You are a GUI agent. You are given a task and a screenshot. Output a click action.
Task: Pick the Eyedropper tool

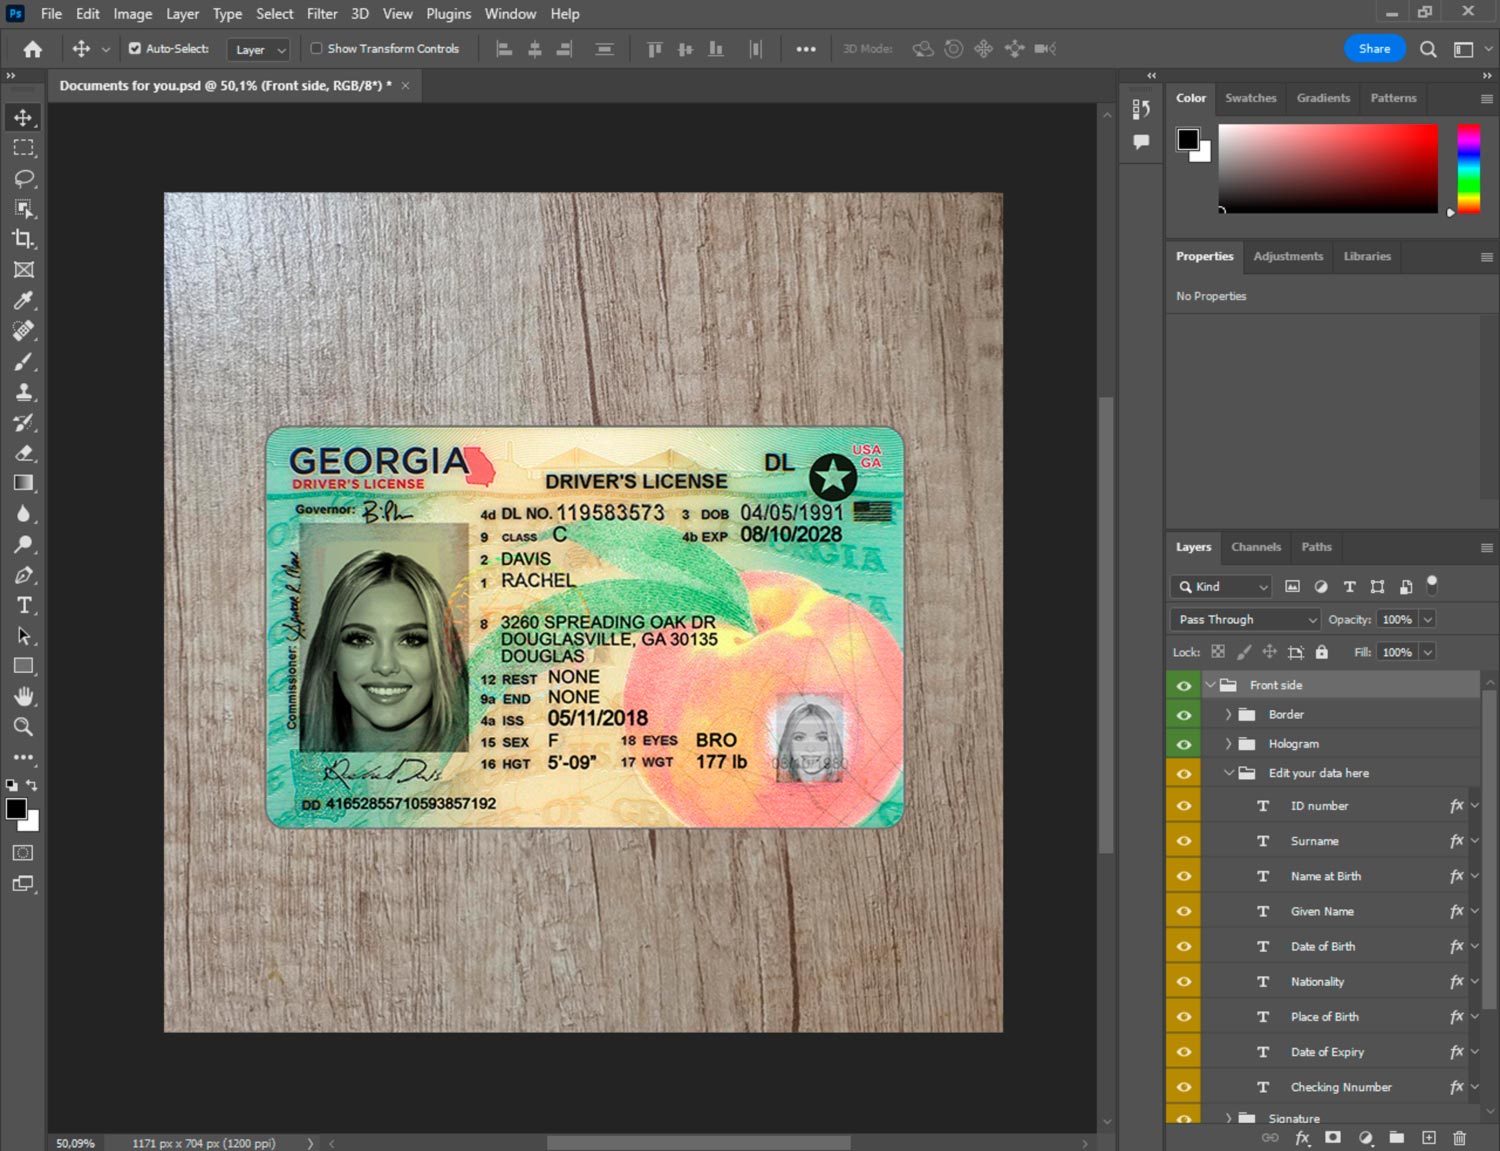tap(24, 300)
